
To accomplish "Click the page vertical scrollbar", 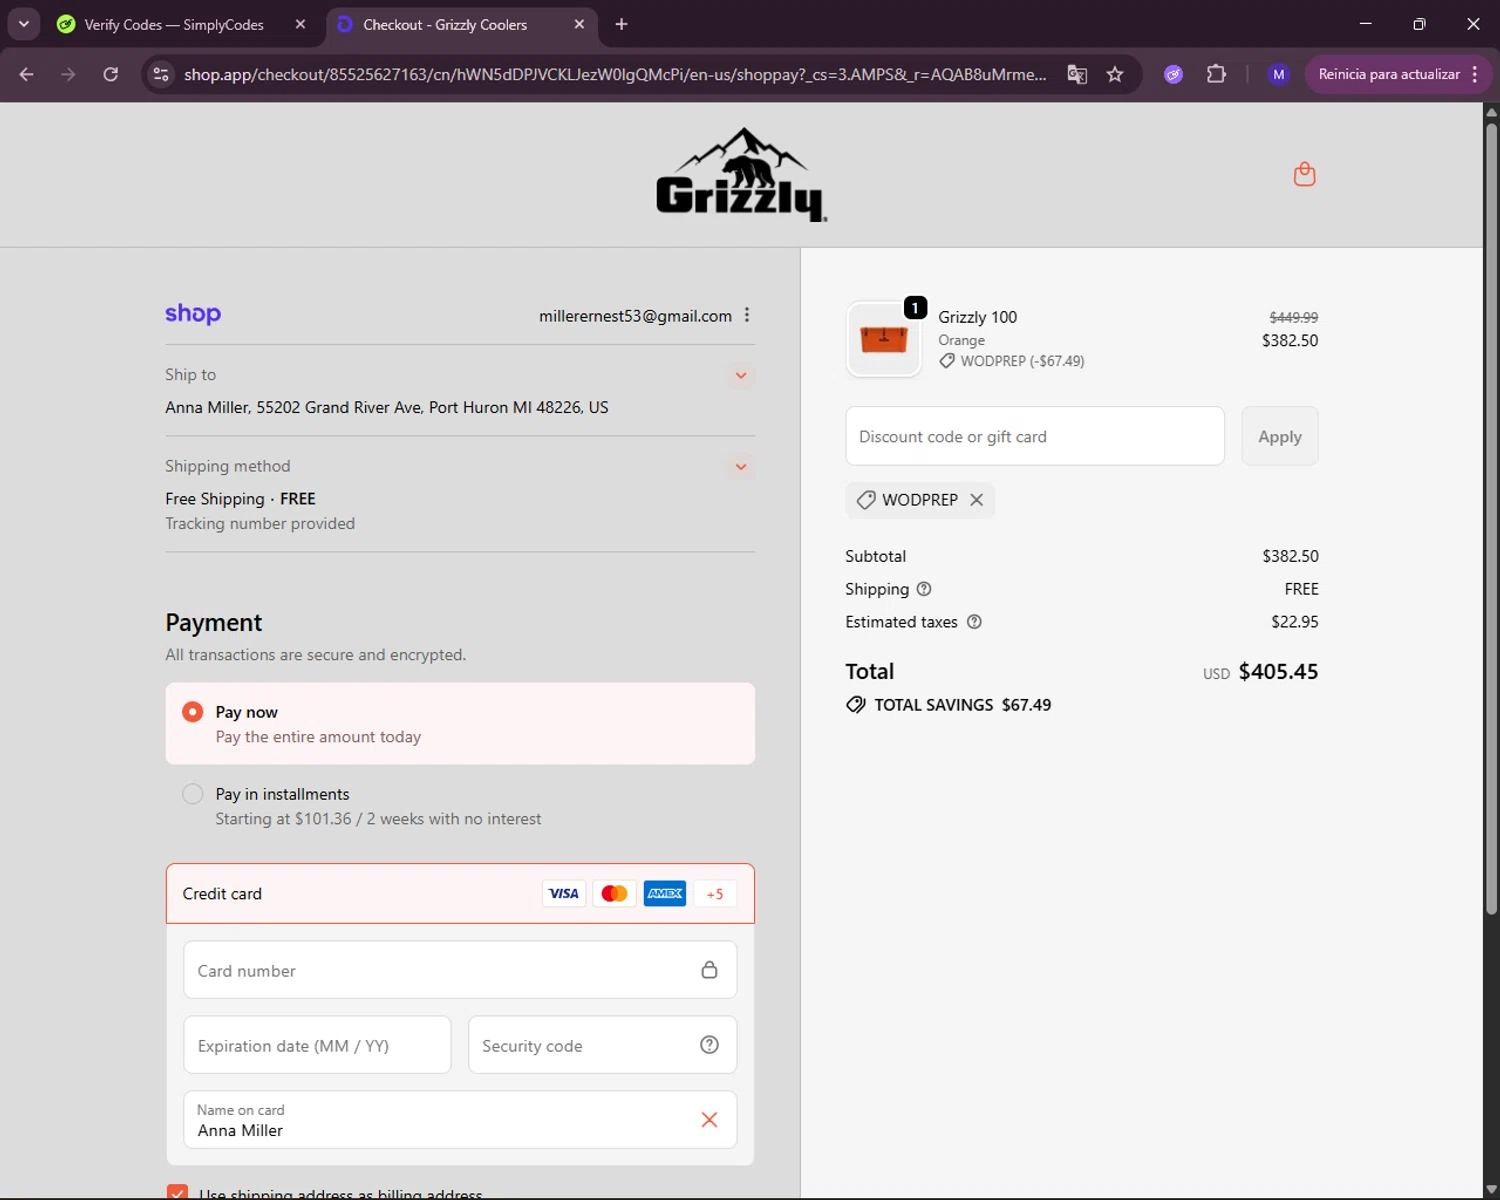I will coord(1491,519).
